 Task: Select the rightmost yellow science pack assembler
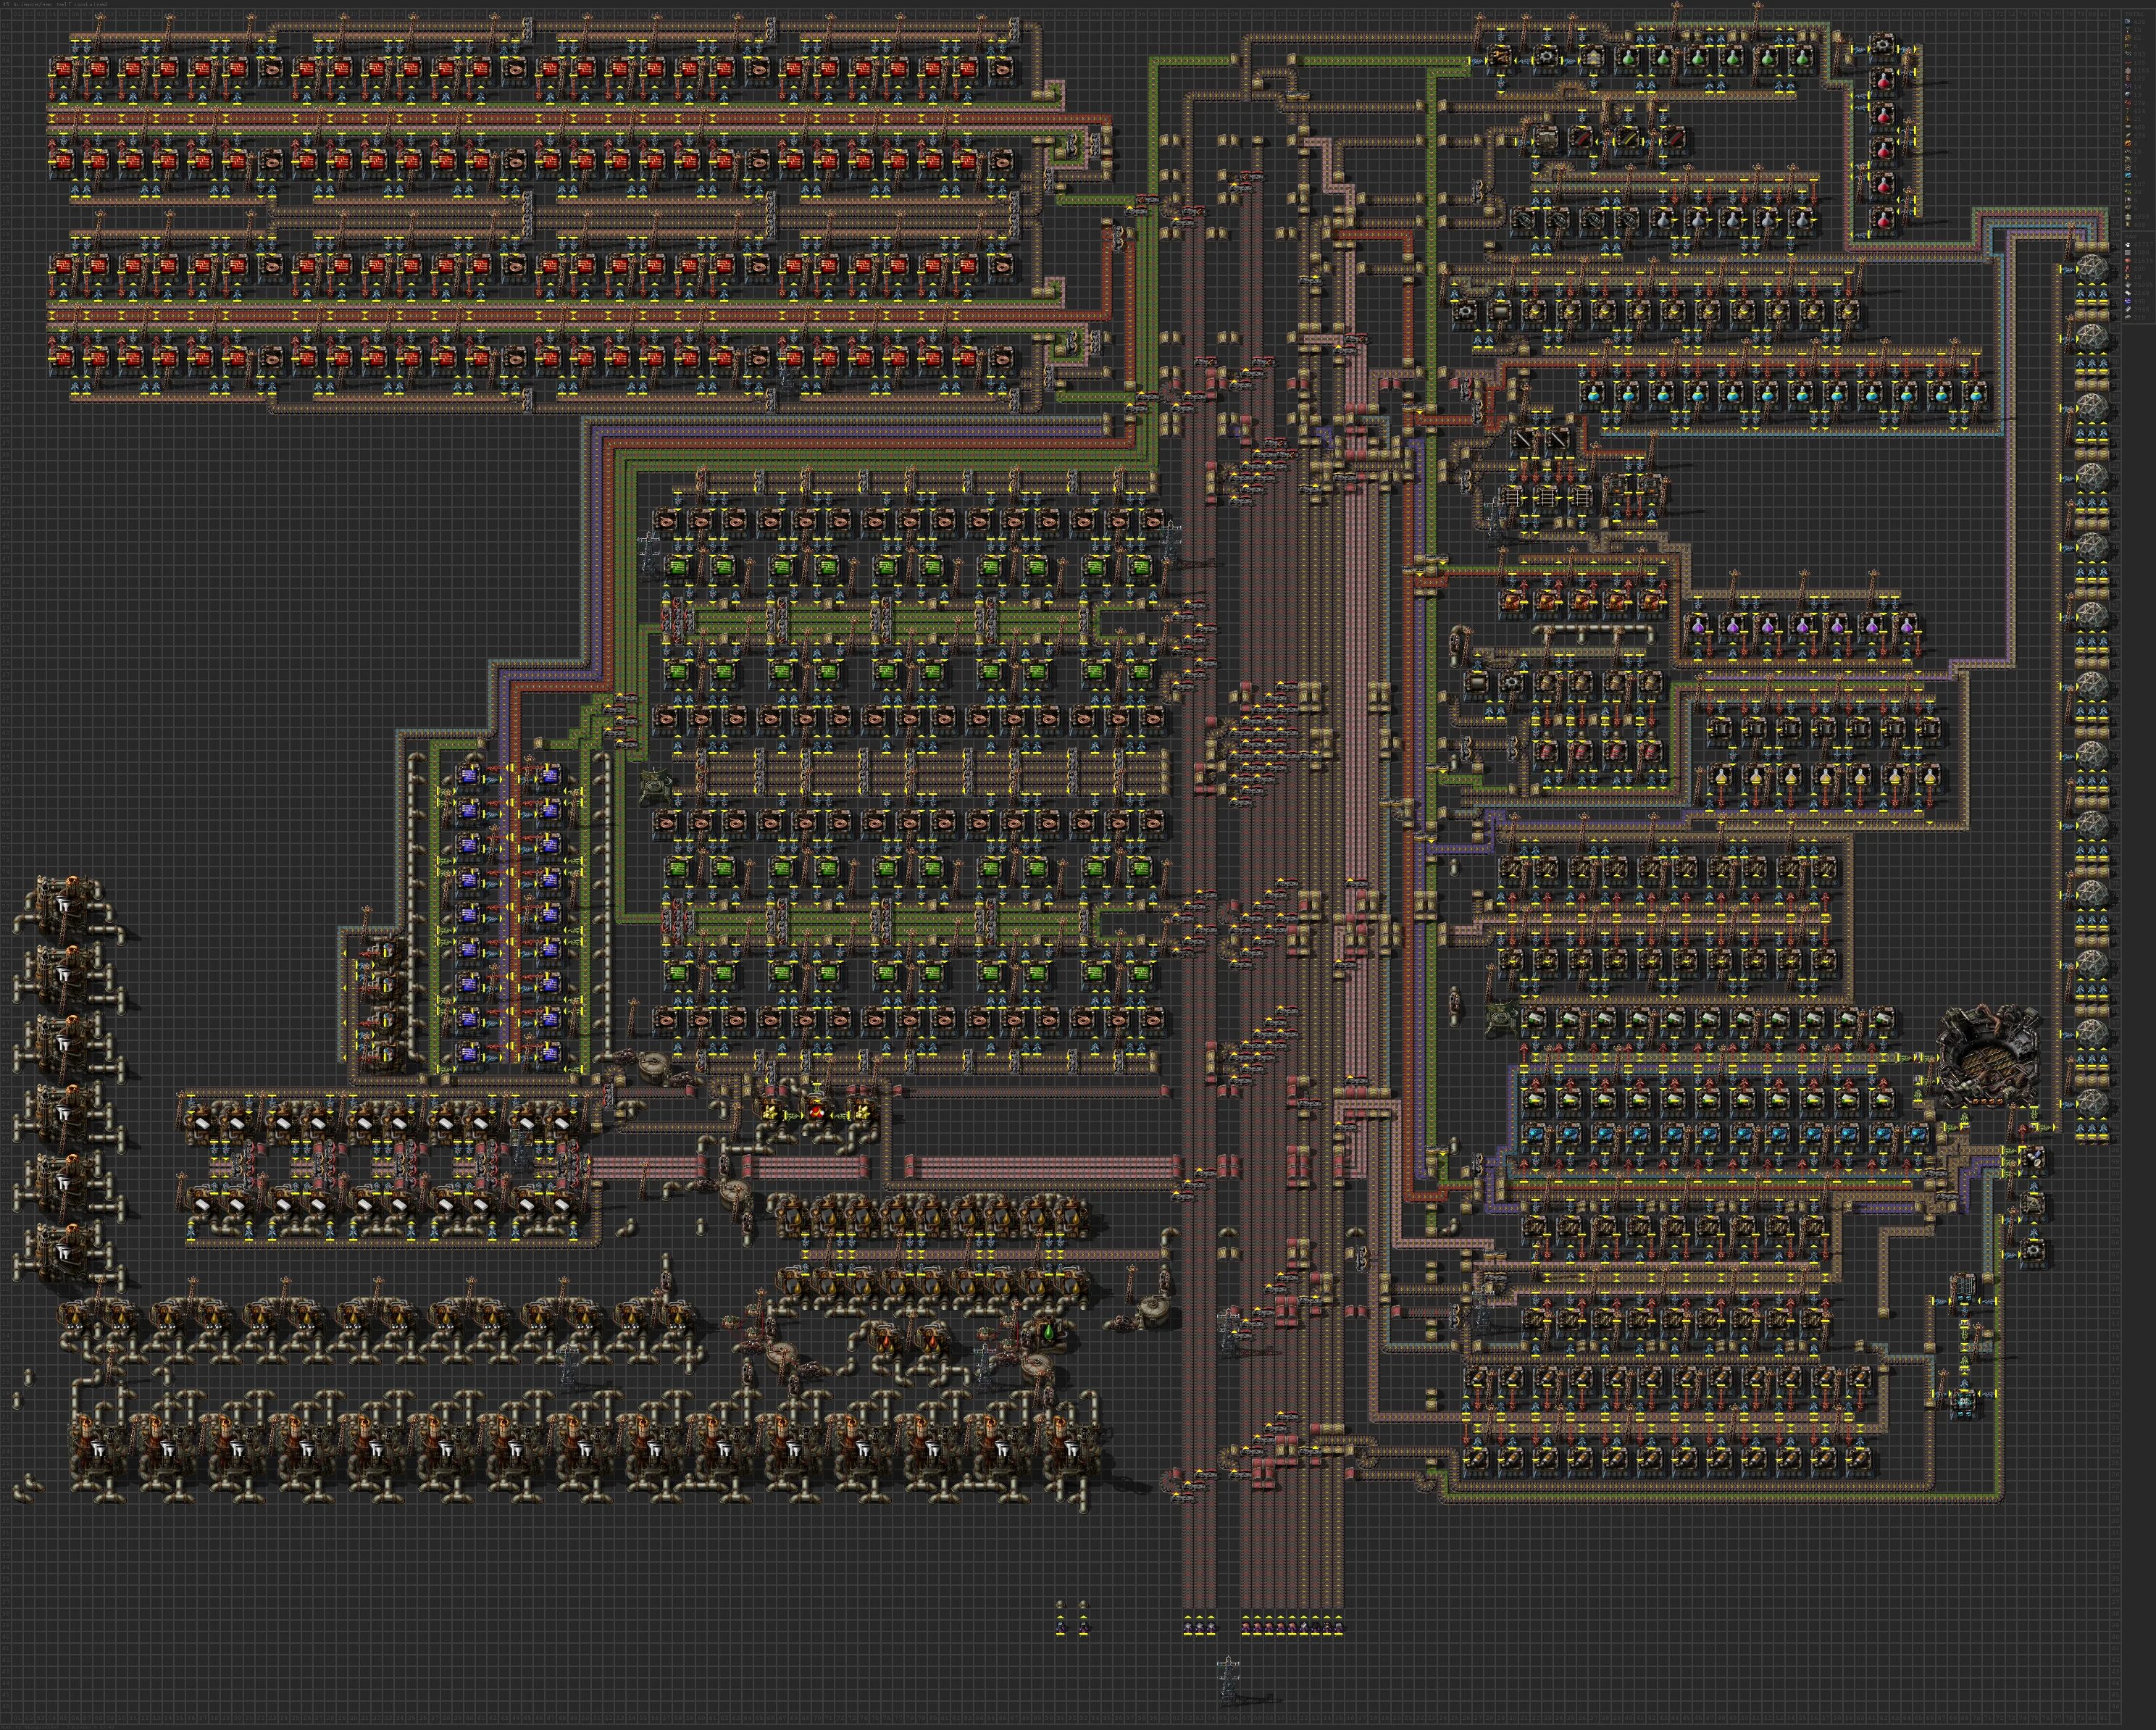[x=1930, y=778]
